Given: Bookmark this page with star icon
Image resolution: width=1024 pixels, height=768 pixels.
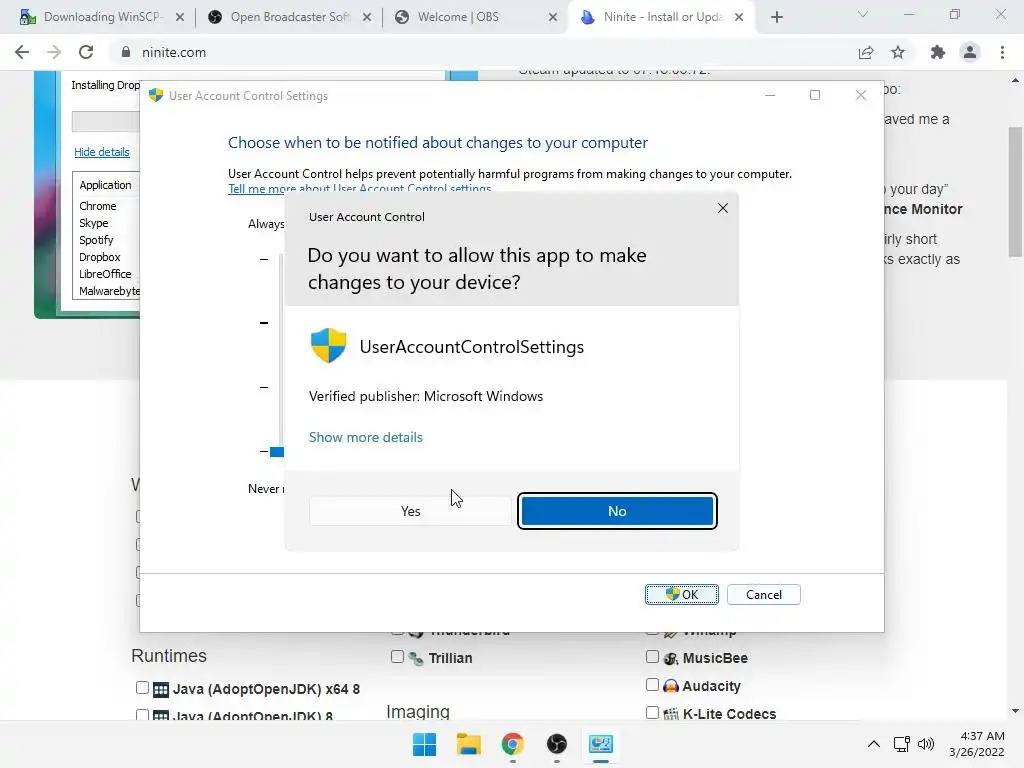Looking at the screenshot, I should pos(898,52).
